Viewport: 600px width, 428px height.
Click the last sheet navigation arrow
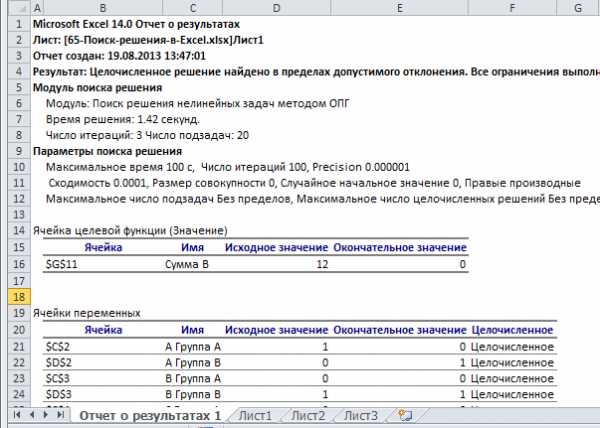[x=55, y=415]
